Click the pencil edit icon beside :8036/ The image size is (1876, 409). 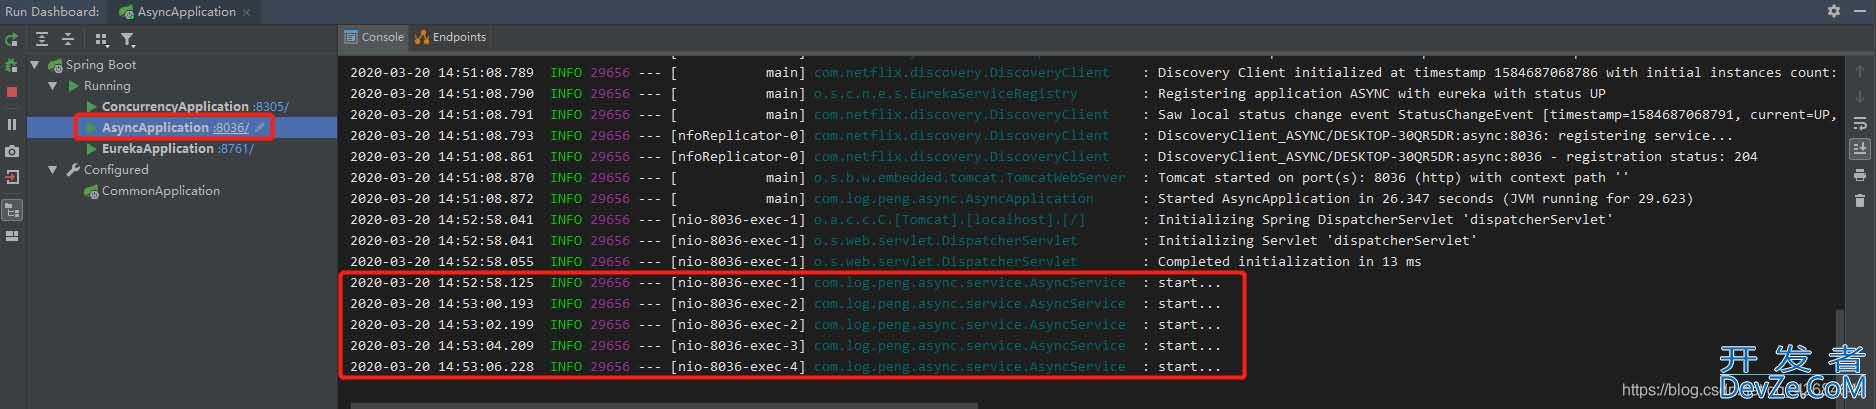point(260,127)
